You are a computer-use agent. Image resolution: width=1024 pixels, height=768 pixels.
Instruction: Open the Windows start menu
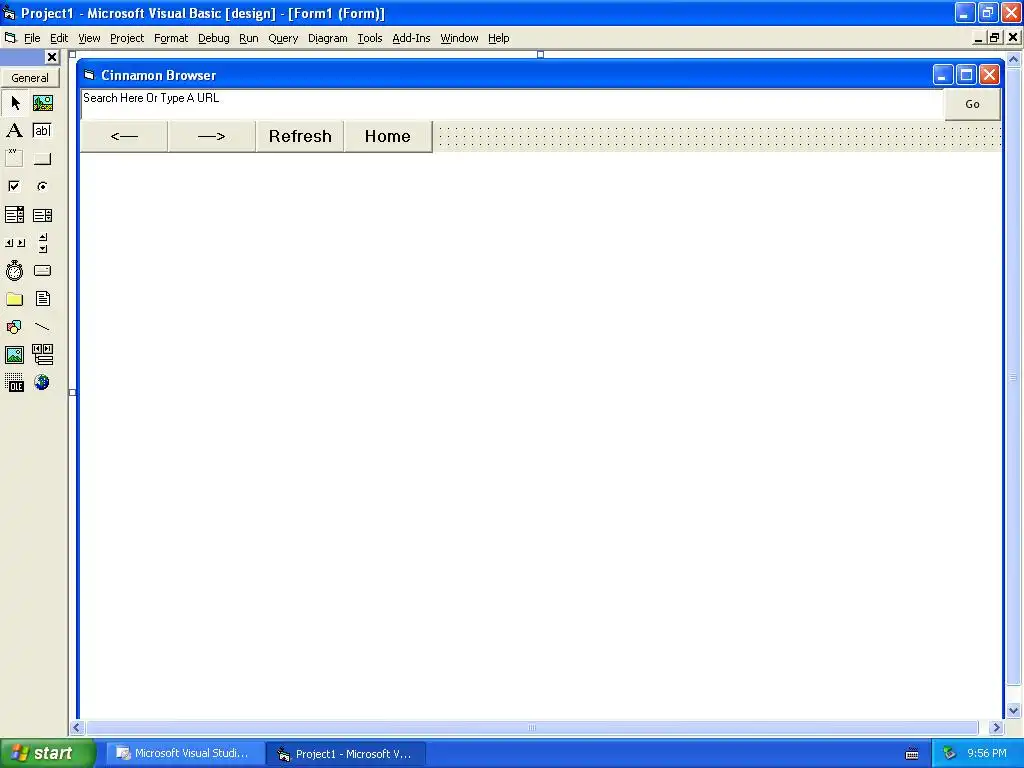[48, 754]
